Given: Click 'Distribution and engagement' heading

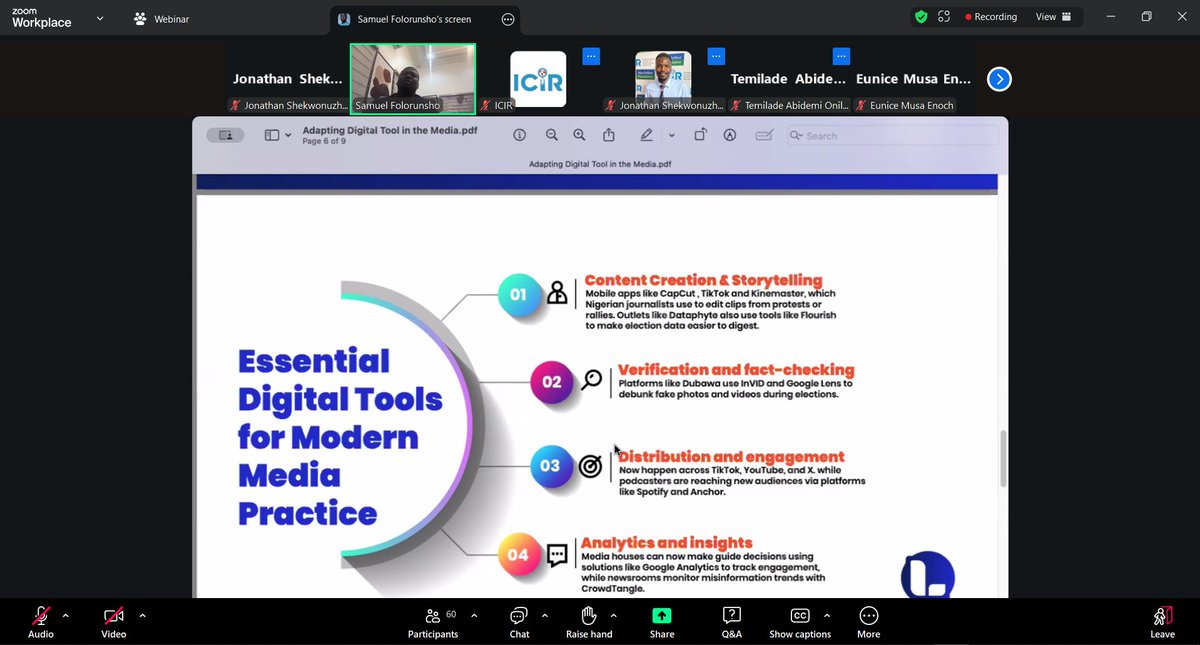Looking at the screenshot, I should tap(731, 457).
